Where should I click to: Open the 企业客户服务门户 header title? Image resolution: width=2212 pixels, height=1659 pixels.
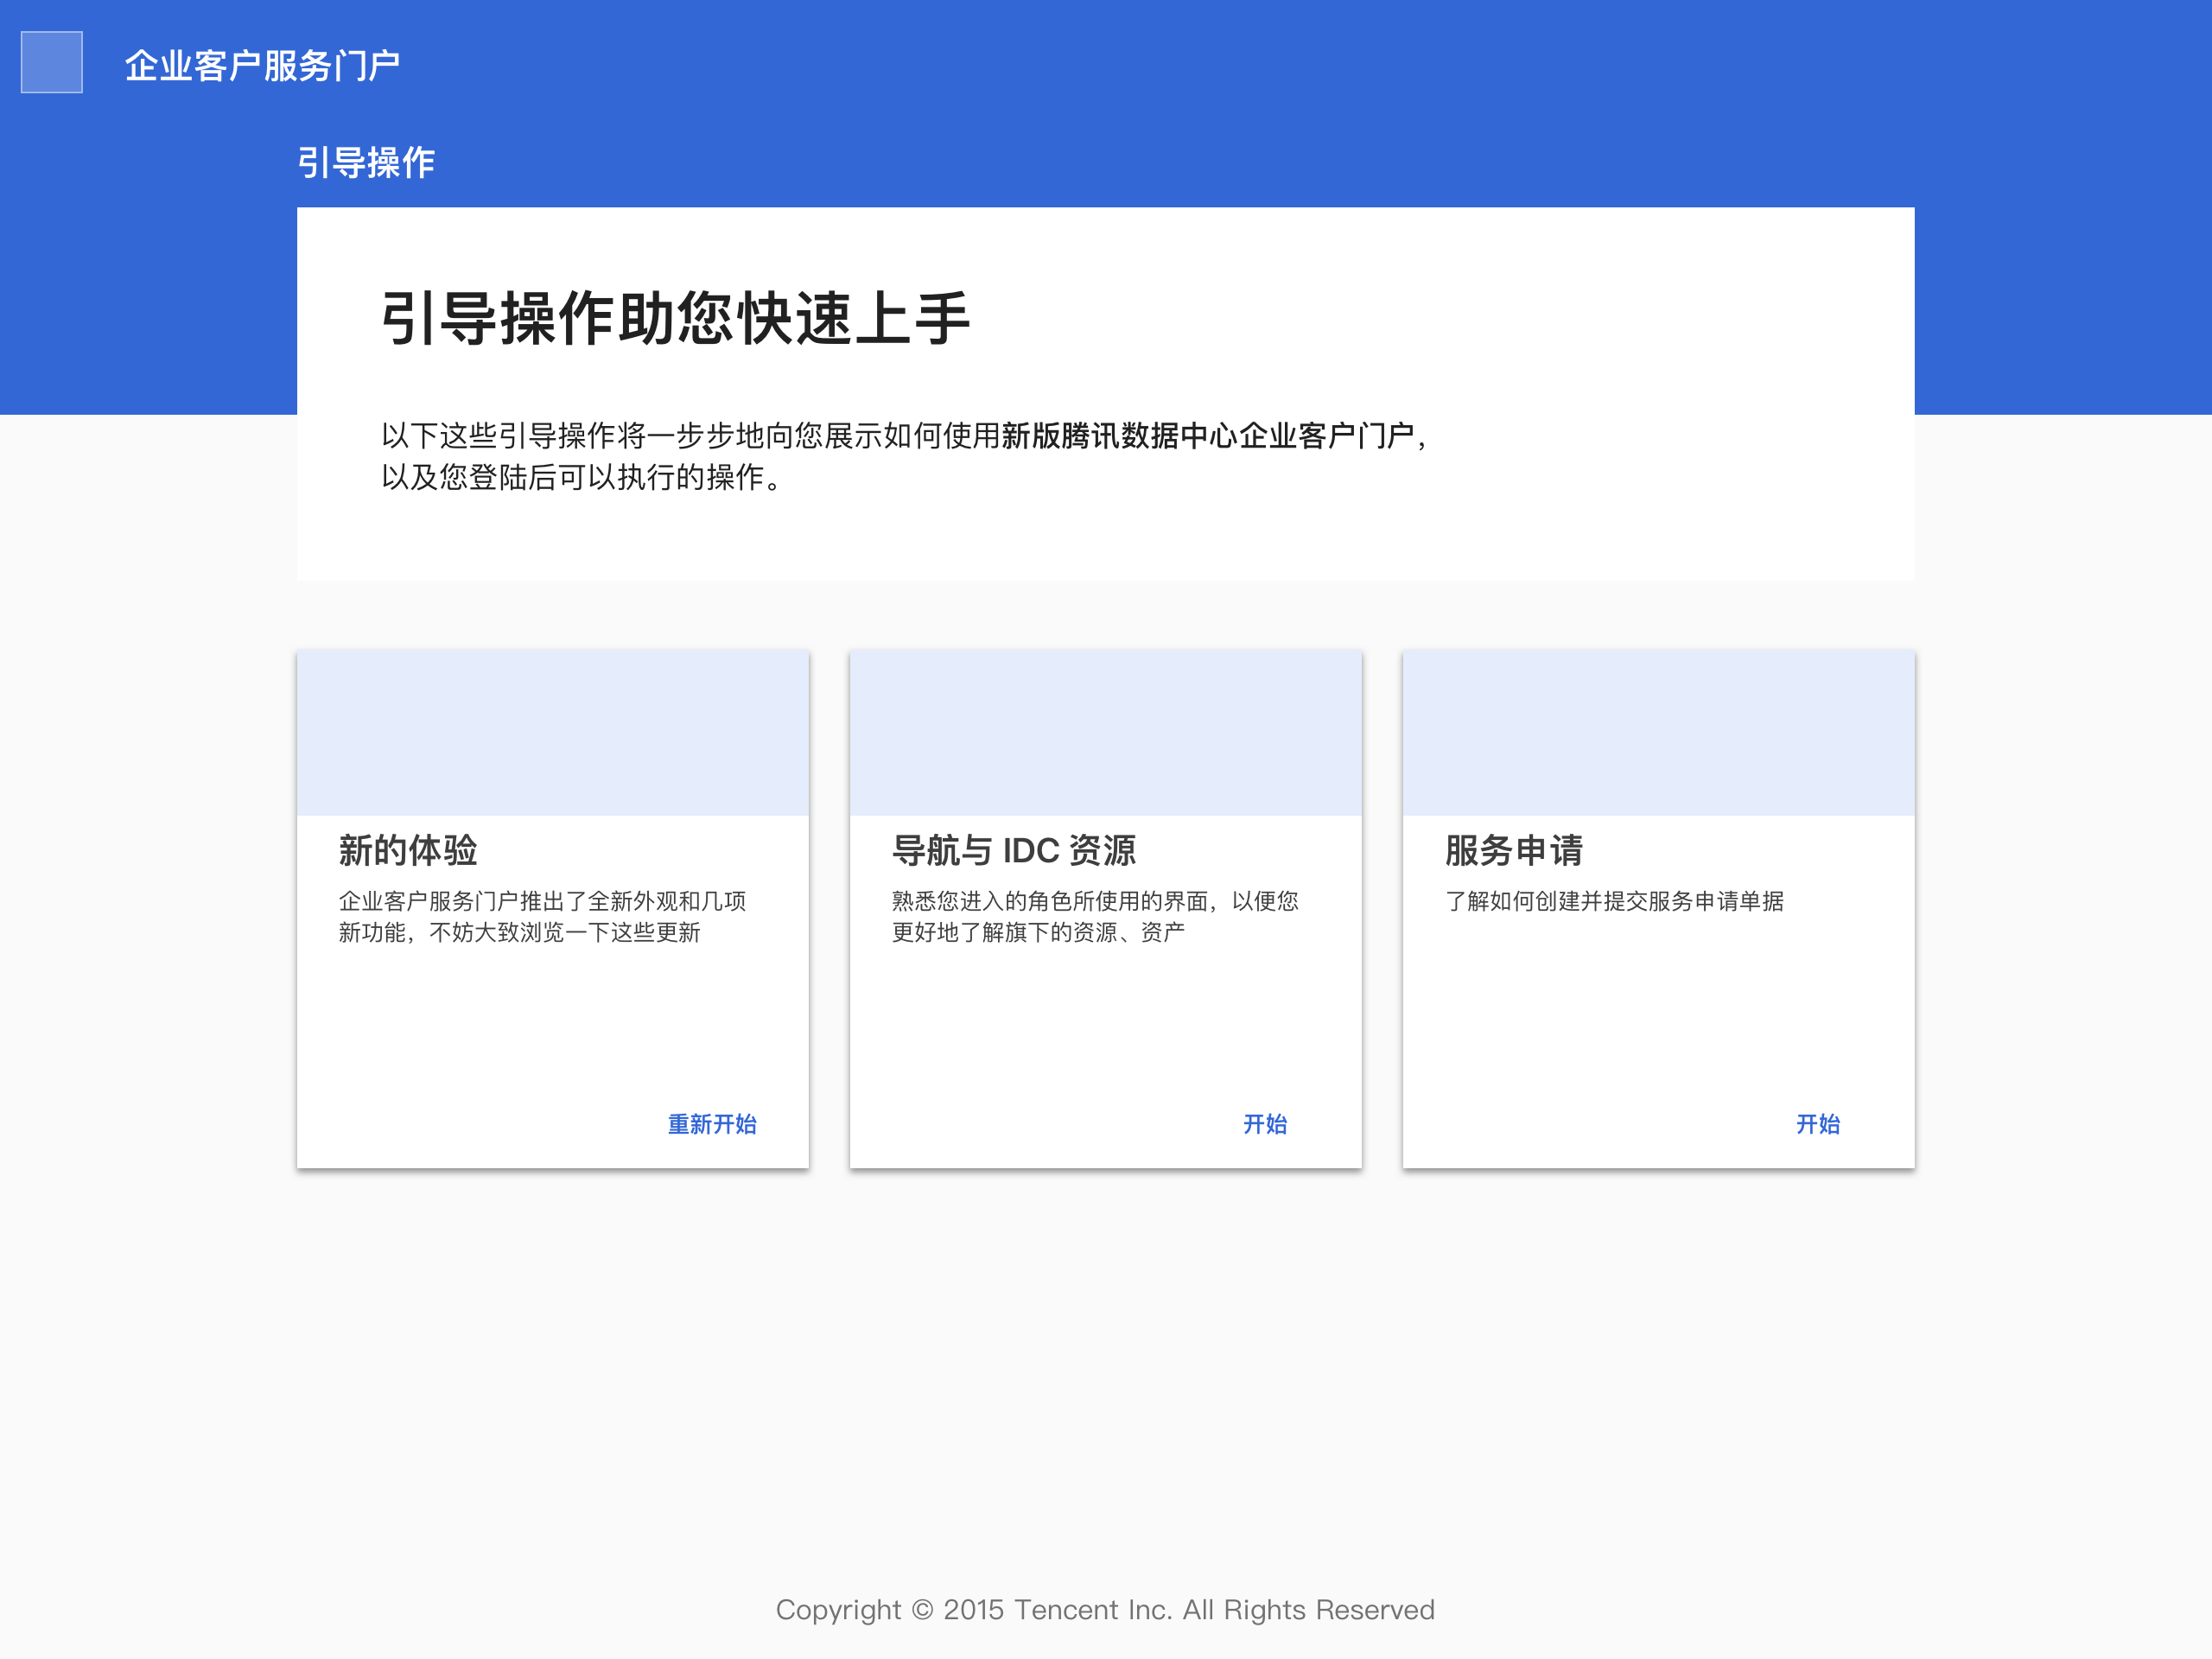[x=262, y=66]
